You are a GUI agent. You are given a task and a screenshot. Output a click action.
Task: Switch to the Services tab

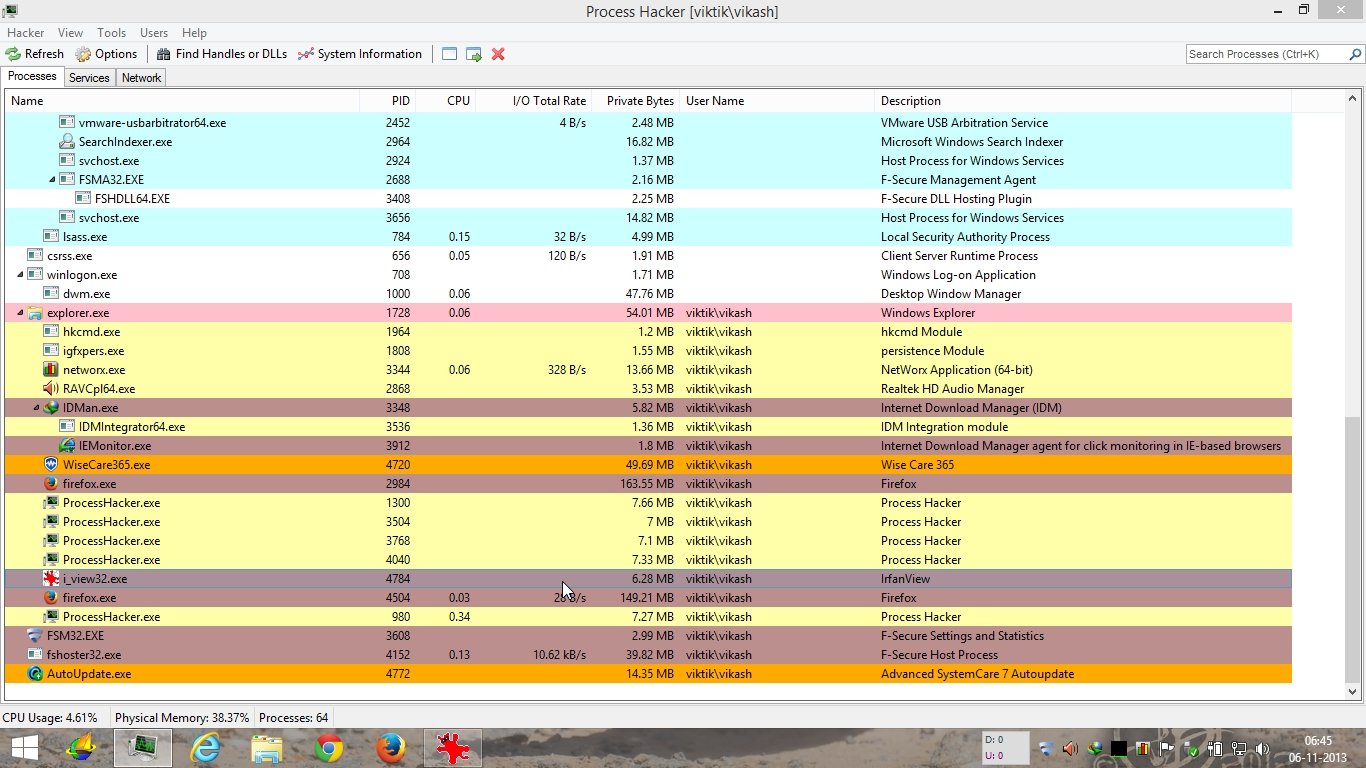tap(89, 78)
